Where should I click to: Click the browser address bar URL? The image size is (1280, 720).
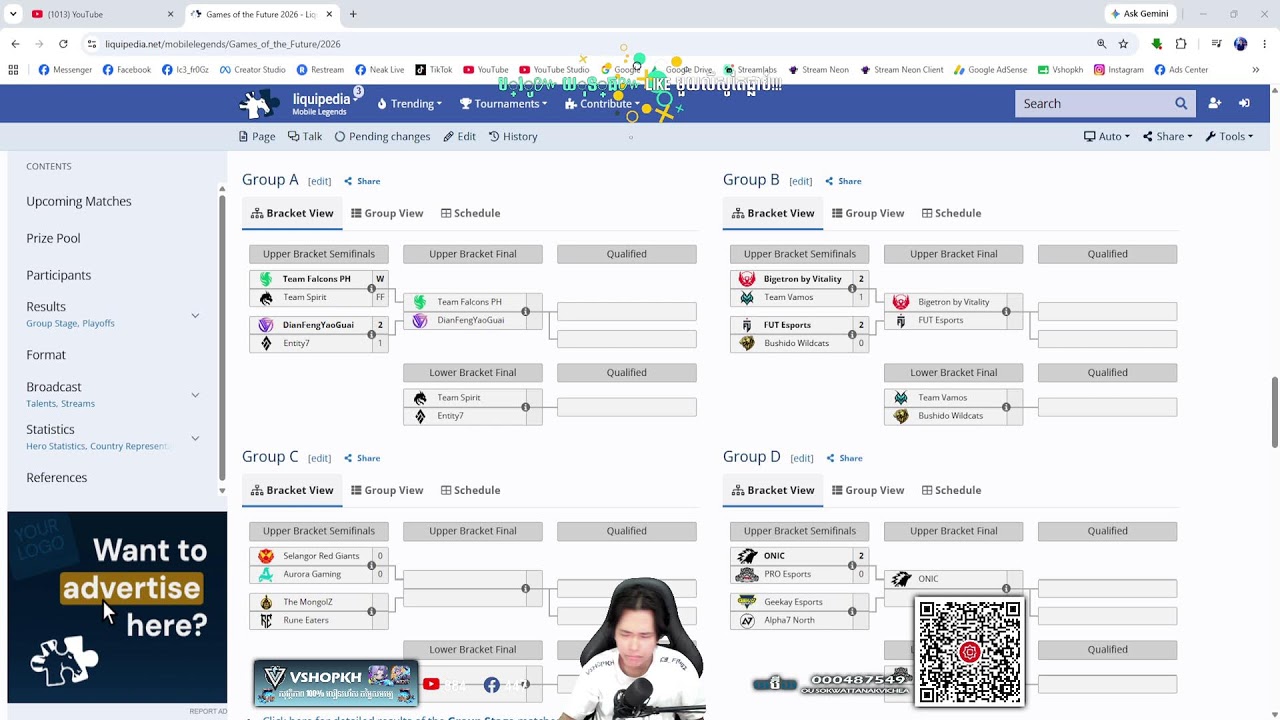point(222,44)
